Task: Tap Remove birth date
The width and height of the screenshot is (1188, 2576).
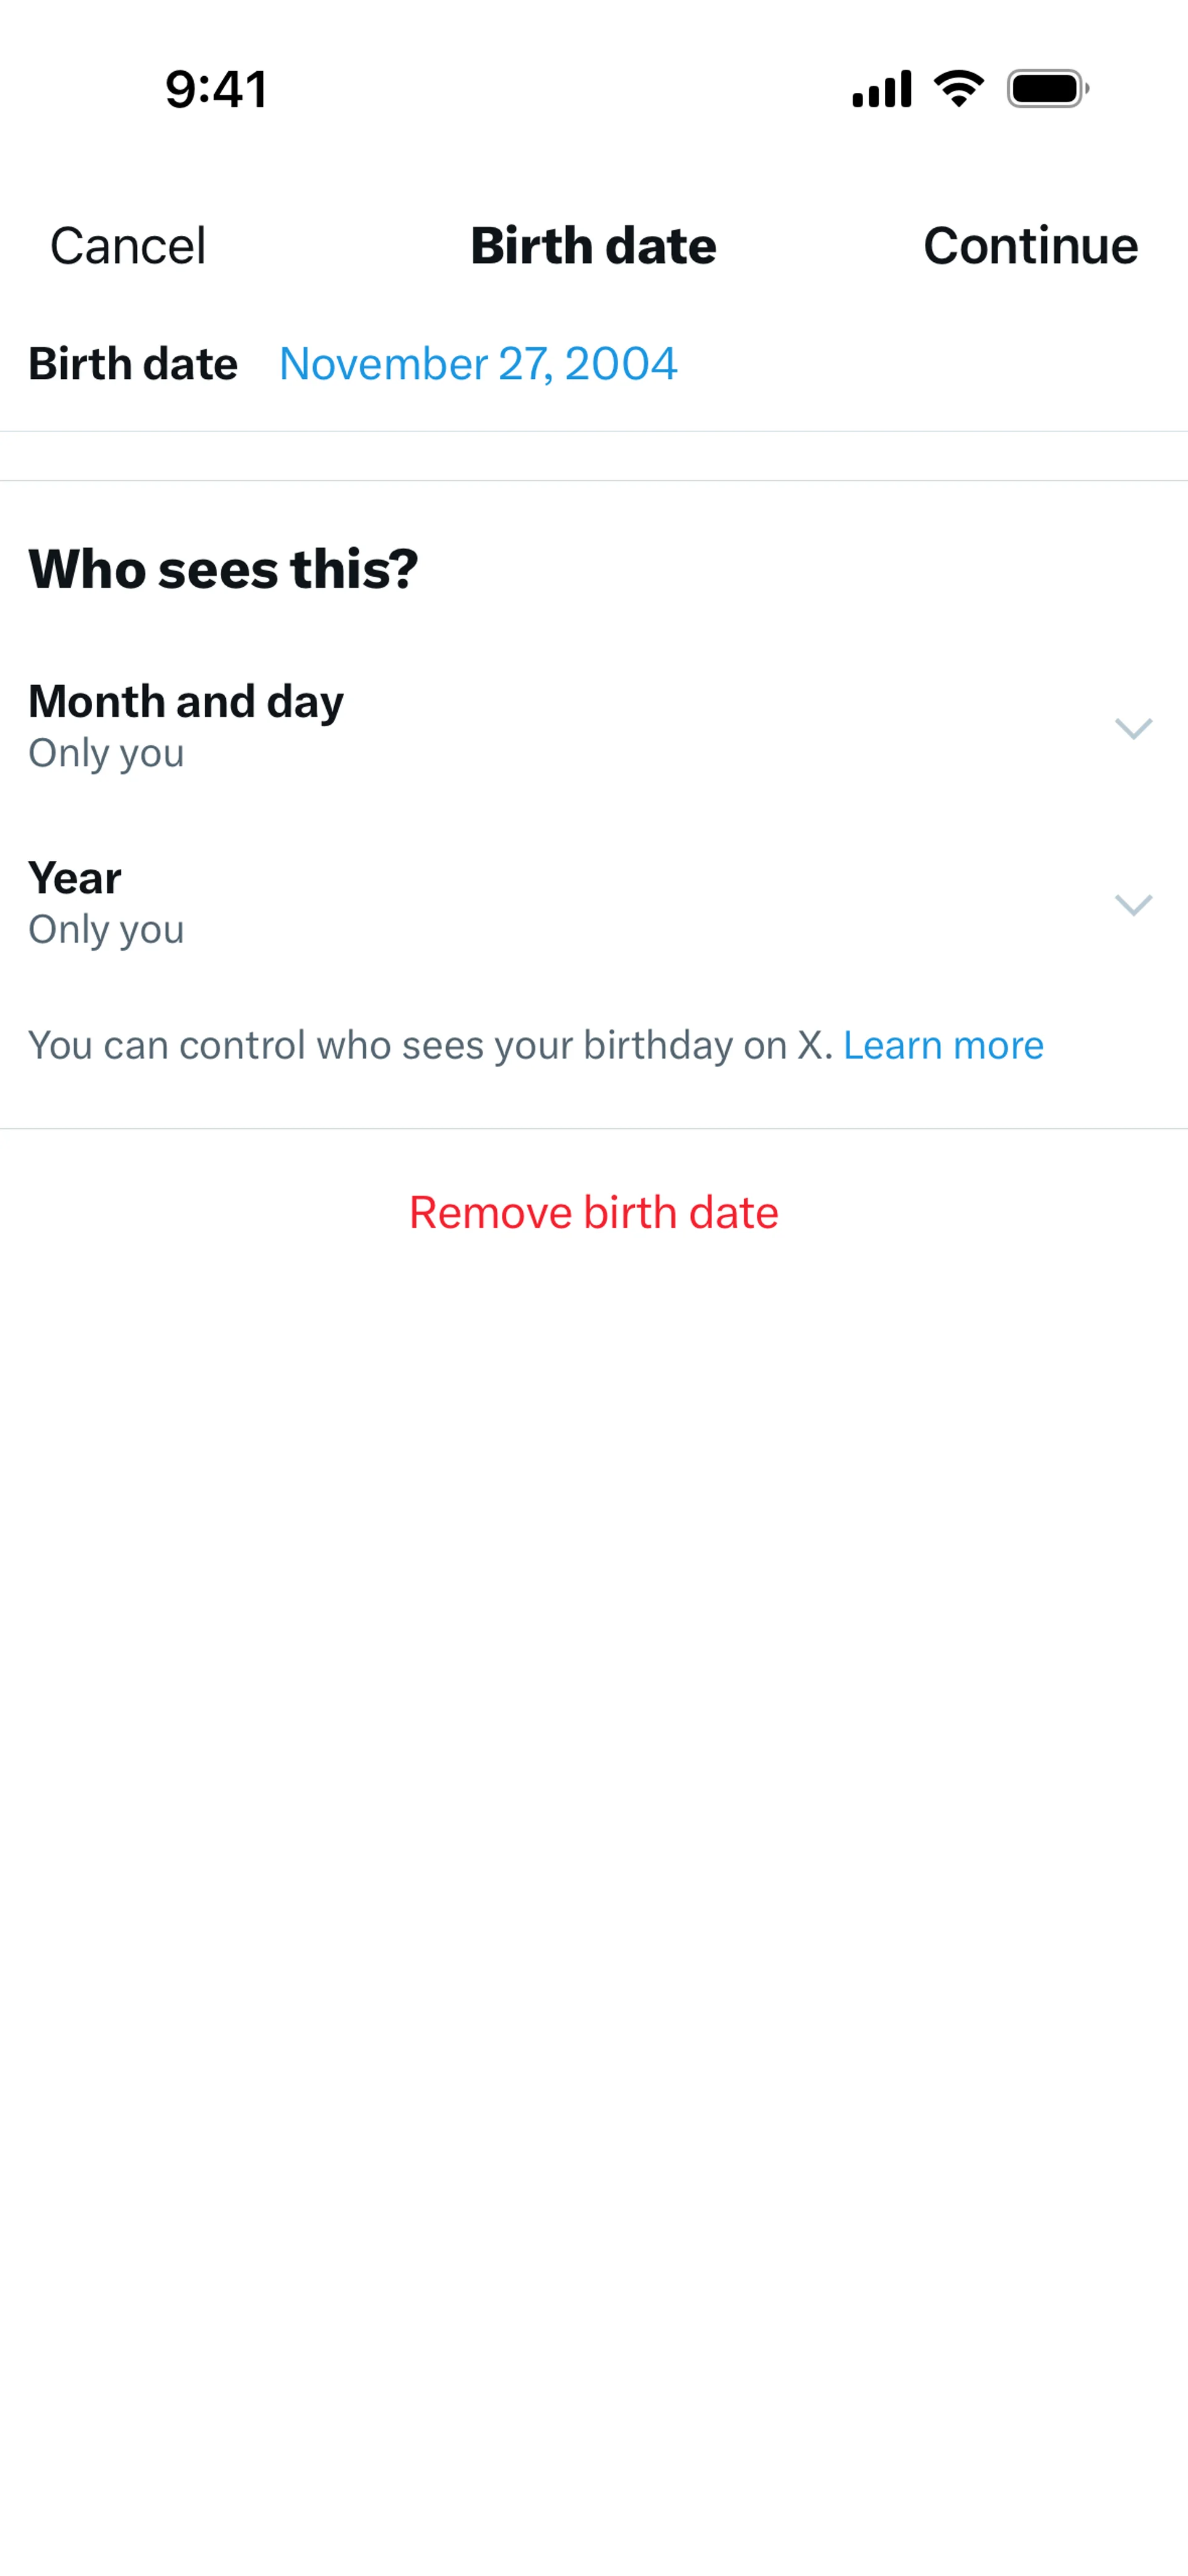Action: (x=594, y=1213)
